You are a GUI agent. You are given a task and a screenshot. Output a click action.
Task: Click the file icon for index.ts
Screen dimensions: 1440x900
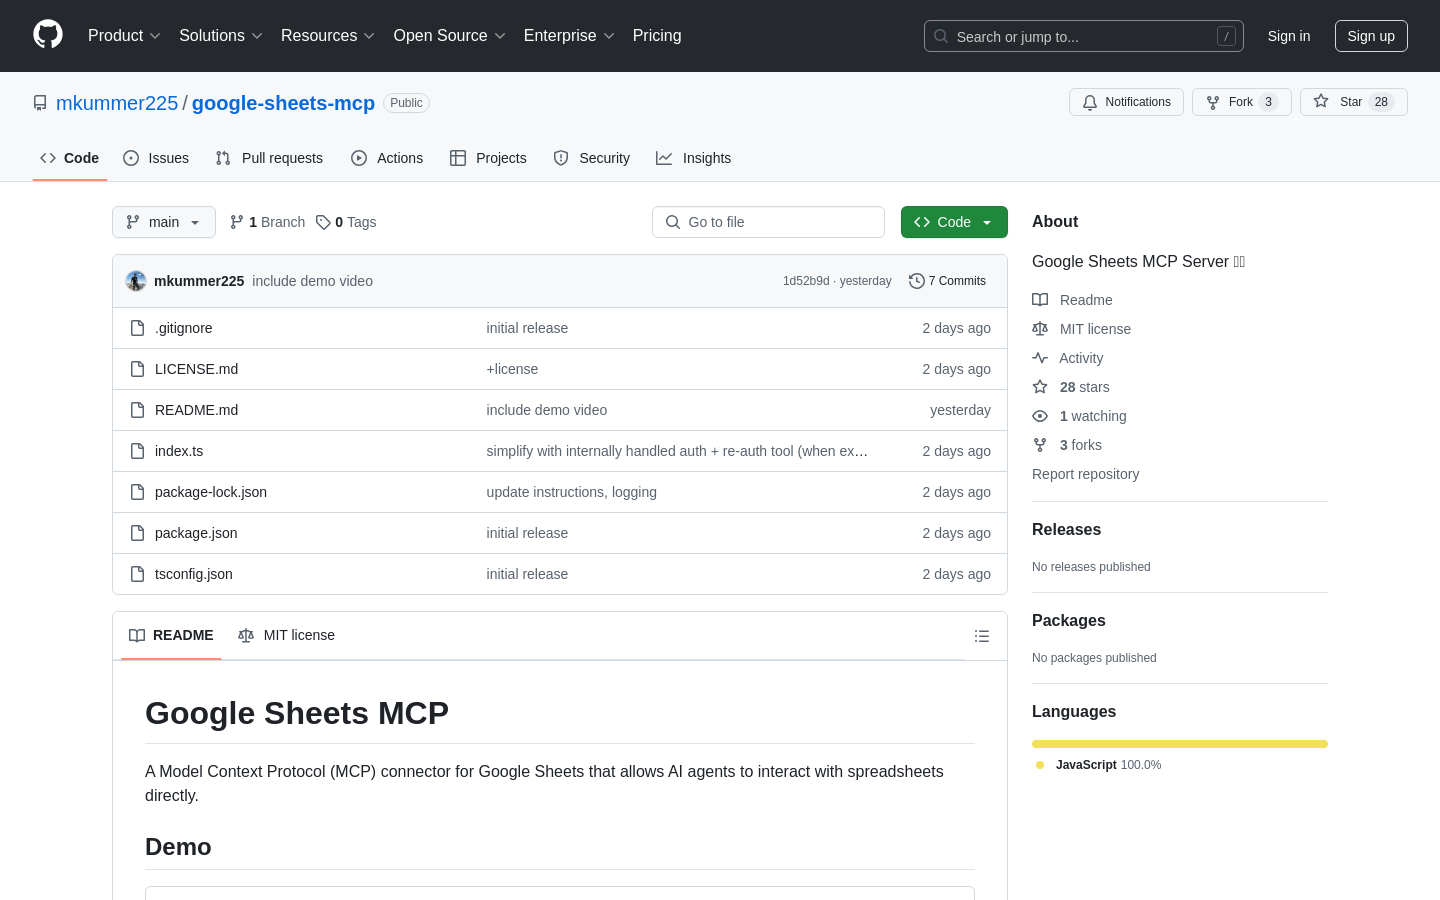(138, 451)
